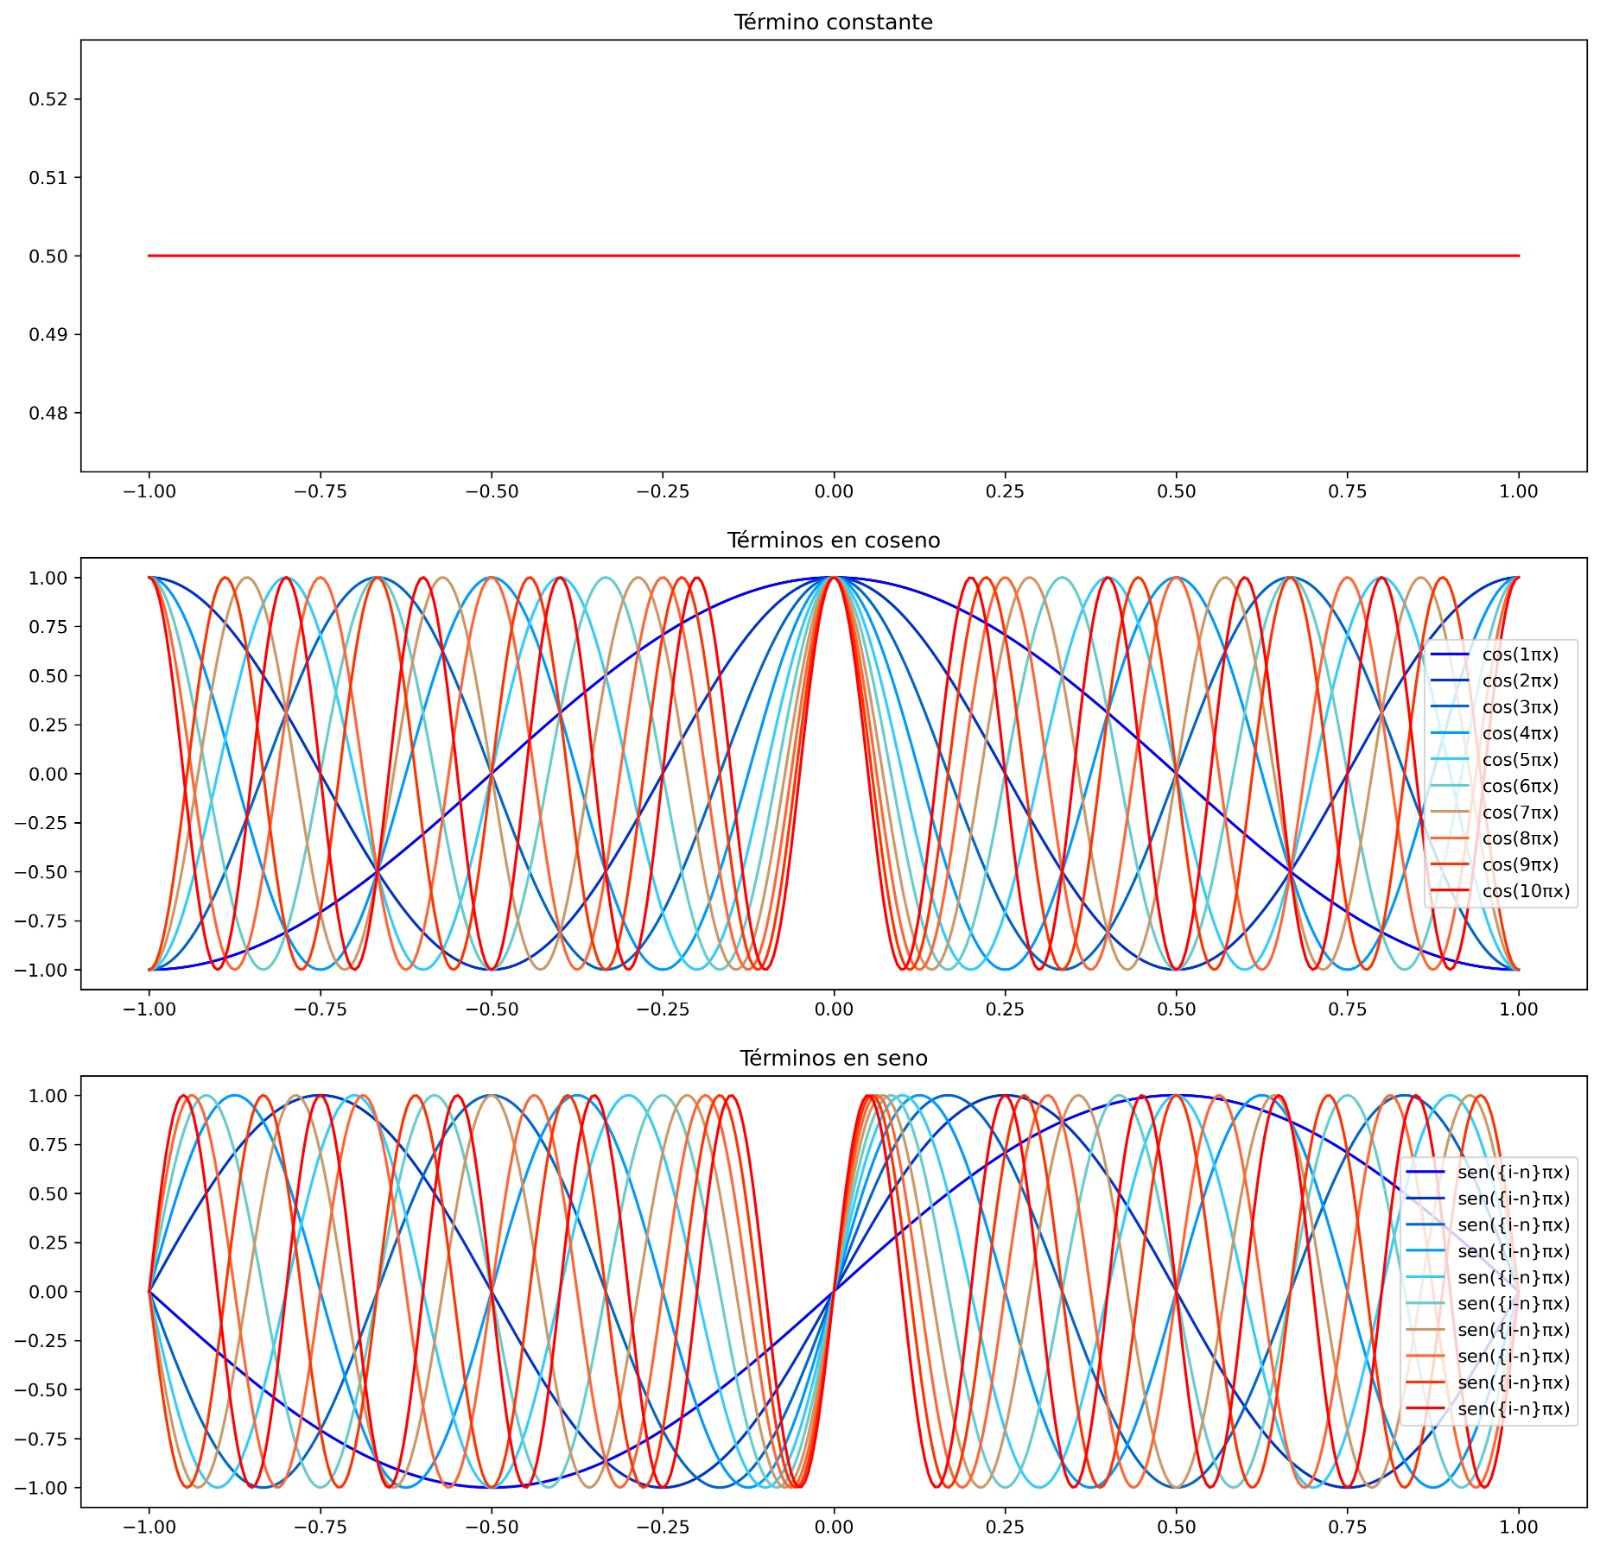The image size is (1600, 1550).
Task: Click the red line swatch beside cos(10πx)
Action: coord(1450,891)
